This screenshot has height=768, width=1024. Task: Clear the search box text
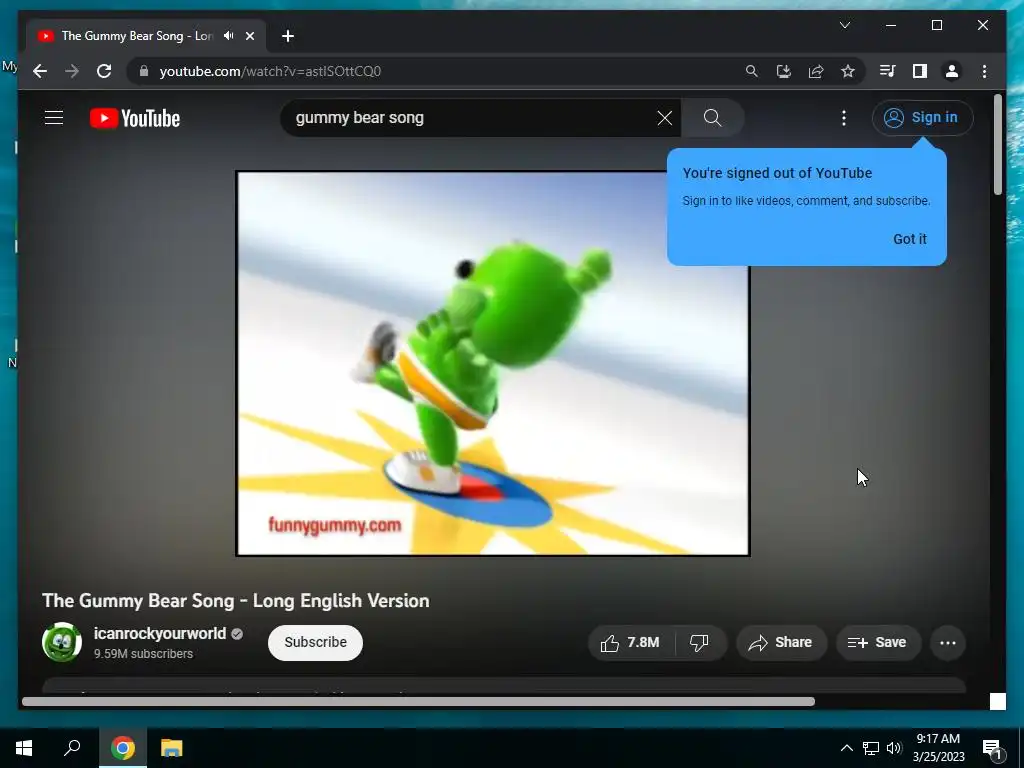[664, 118]
